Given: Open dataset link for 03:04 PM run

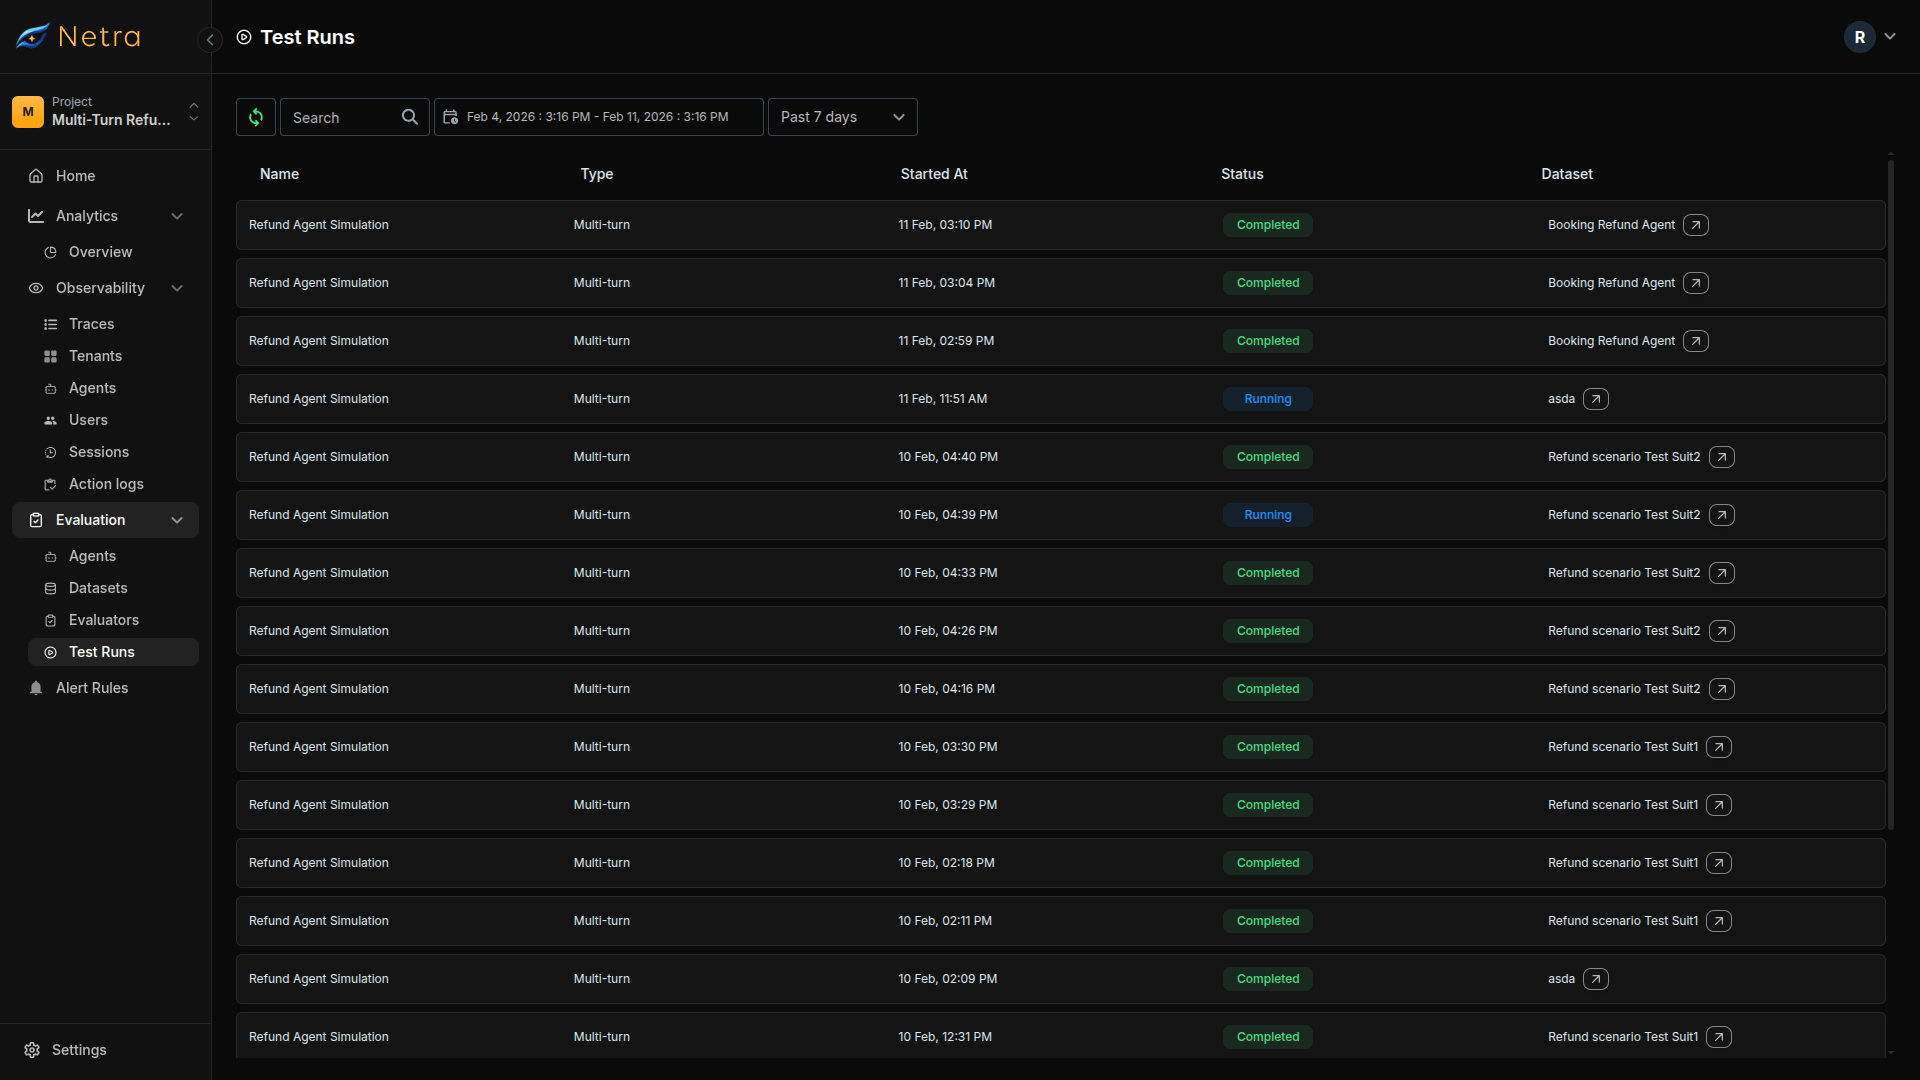Looking at the screenshot, I should [x=1696, y=283].
